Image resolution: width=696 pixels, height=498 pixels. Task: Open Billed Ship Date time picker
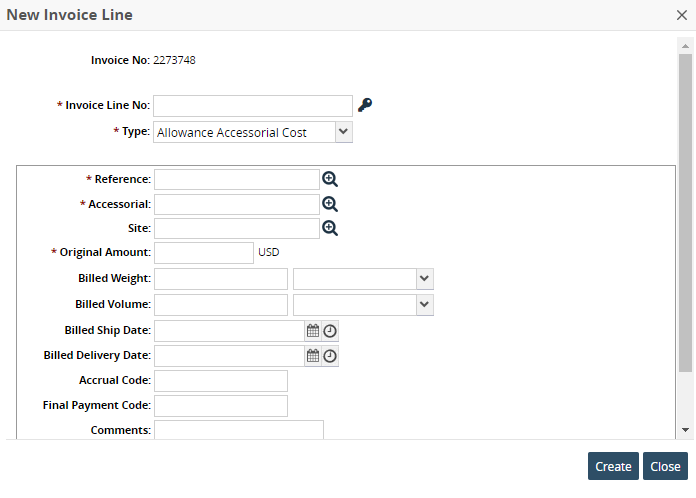point(330,331)
